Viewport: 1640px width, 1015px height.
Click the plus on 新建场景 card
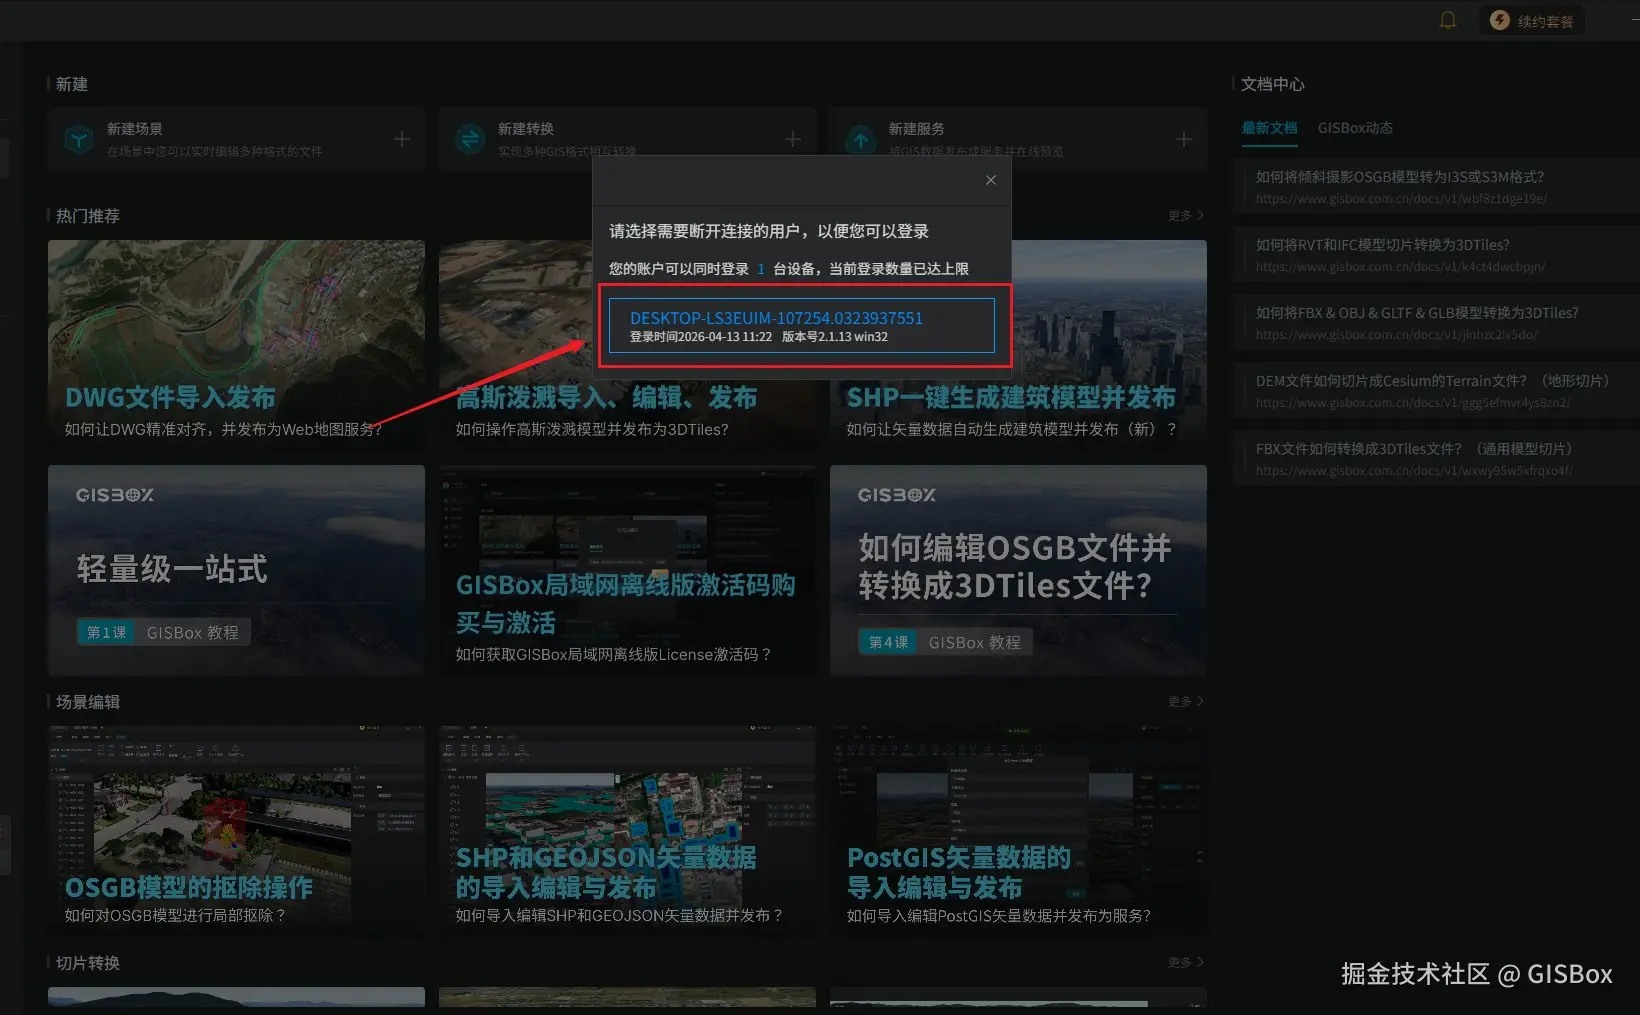pyautogui.click(x=402, y=139)
